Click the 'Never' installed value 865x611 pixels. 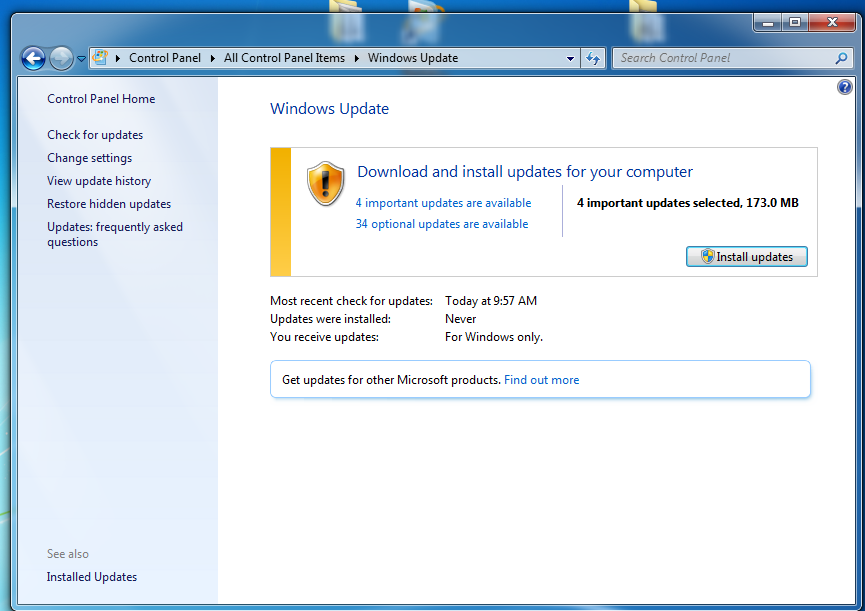point(461,319)
